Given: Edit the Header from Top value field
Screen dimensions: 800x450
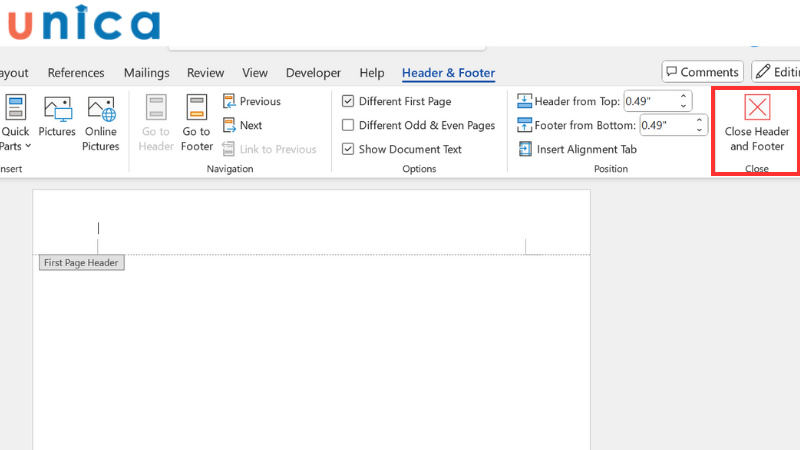Looking at the screenshot, I should tap(650, 101).
